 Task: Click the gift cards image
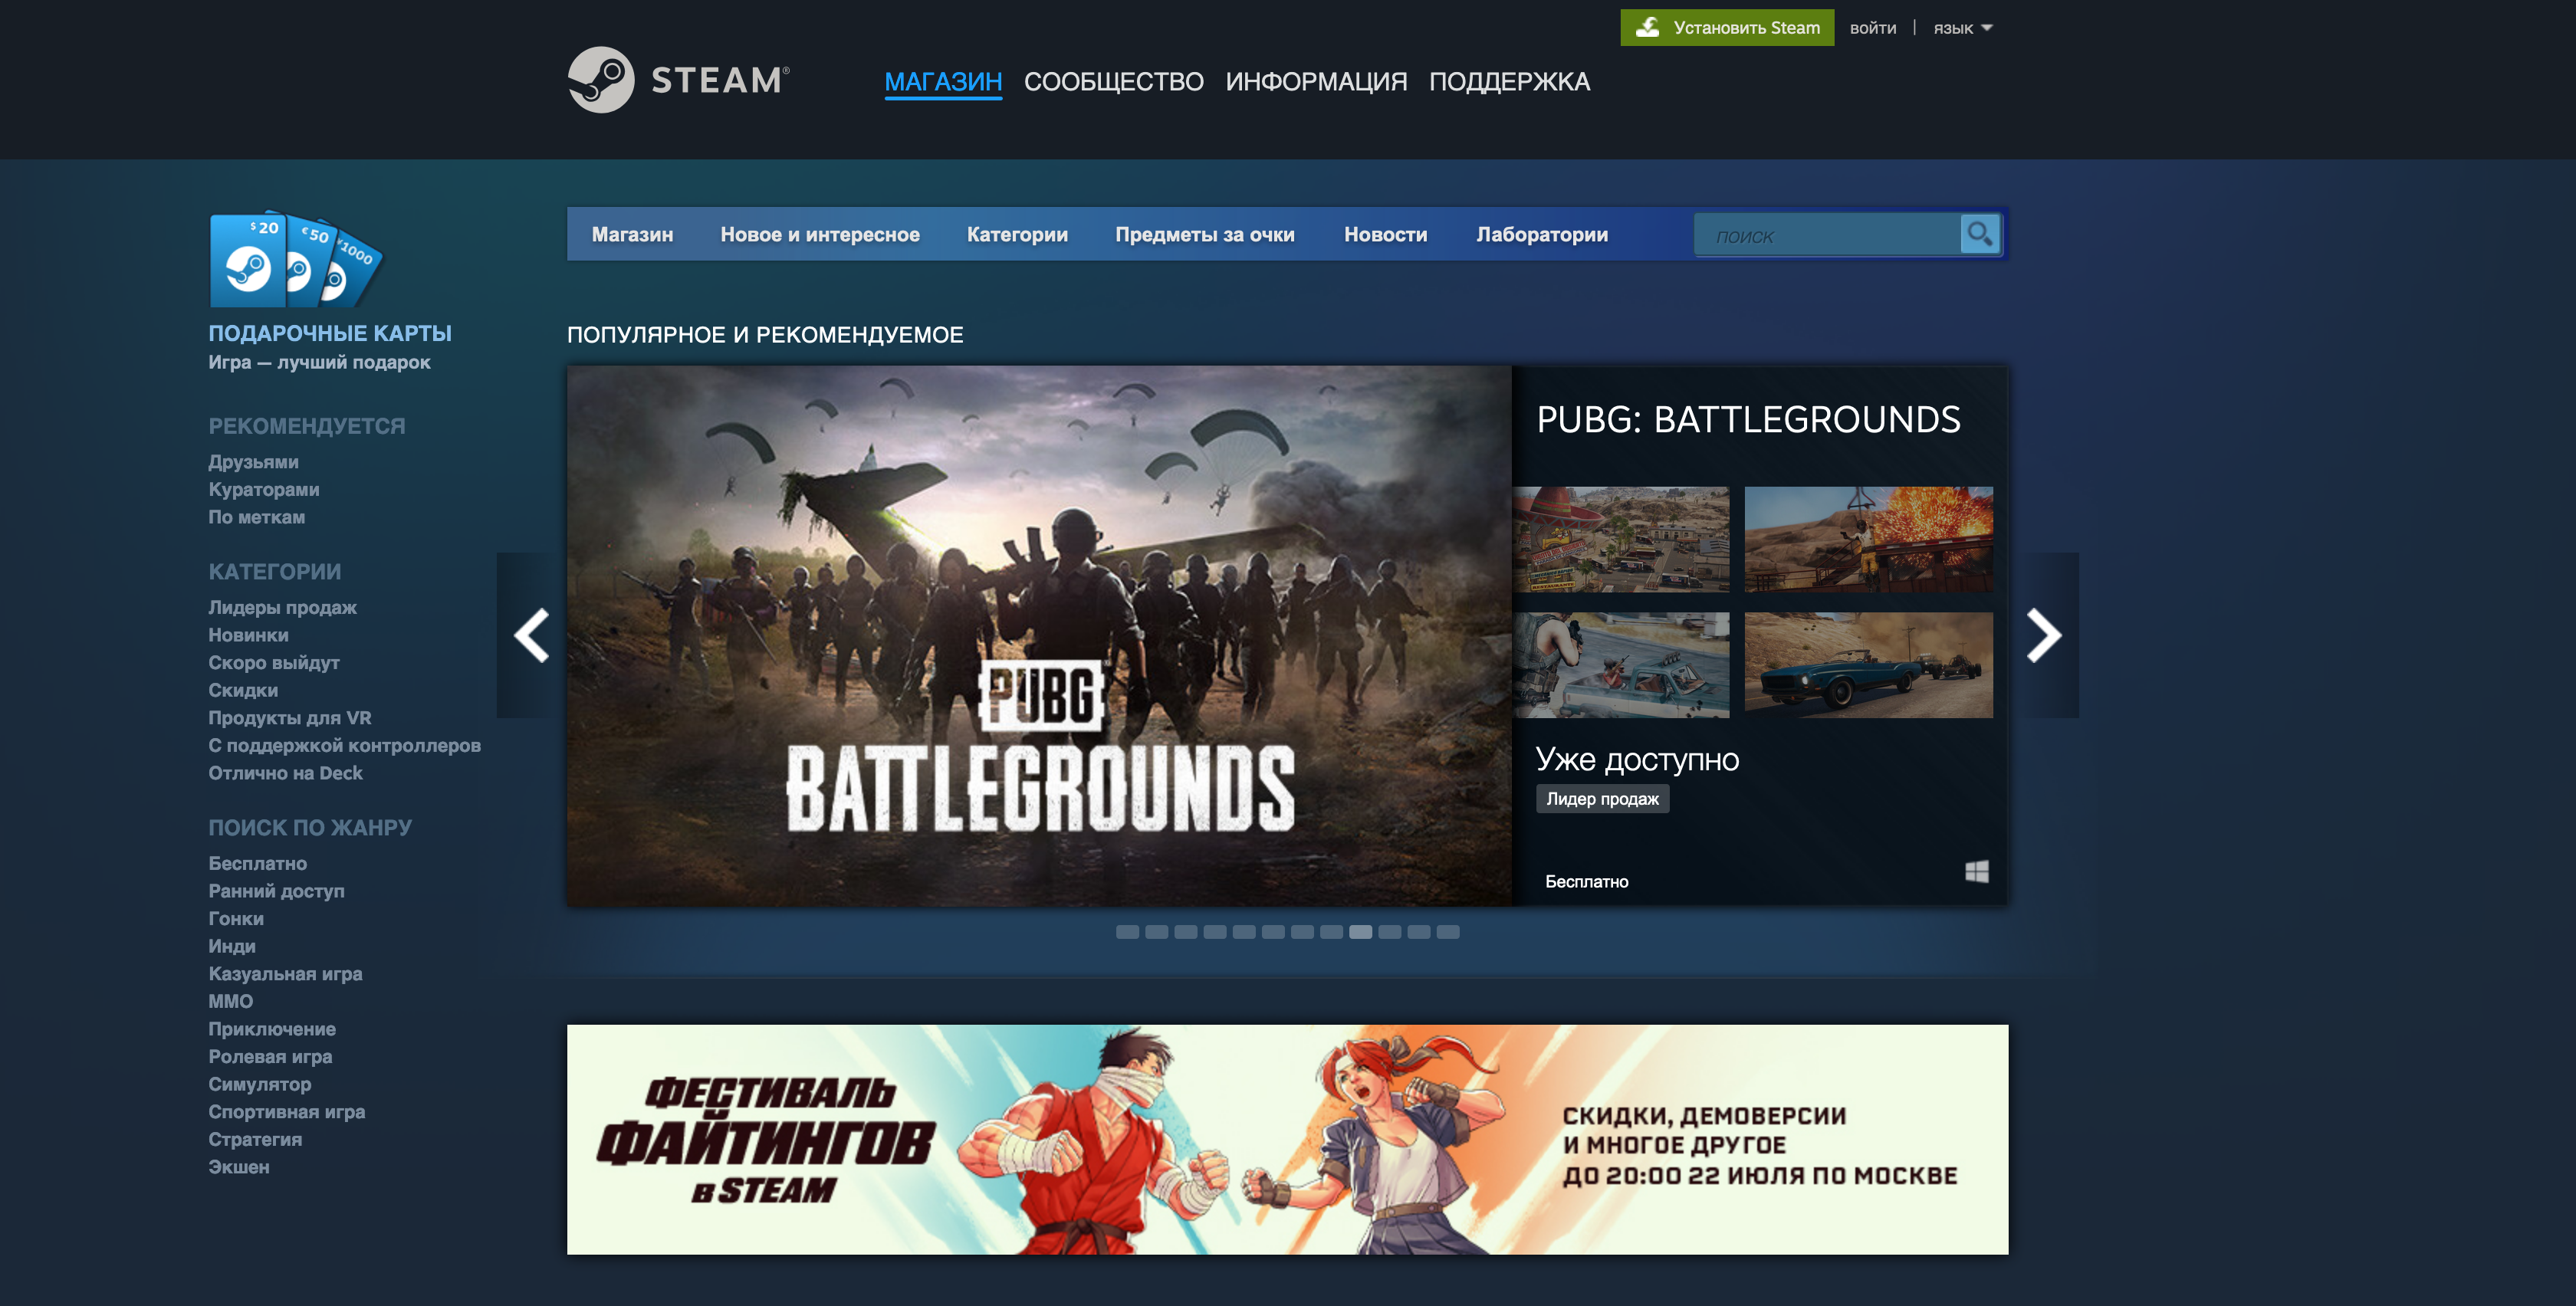[x=296, y=259]
